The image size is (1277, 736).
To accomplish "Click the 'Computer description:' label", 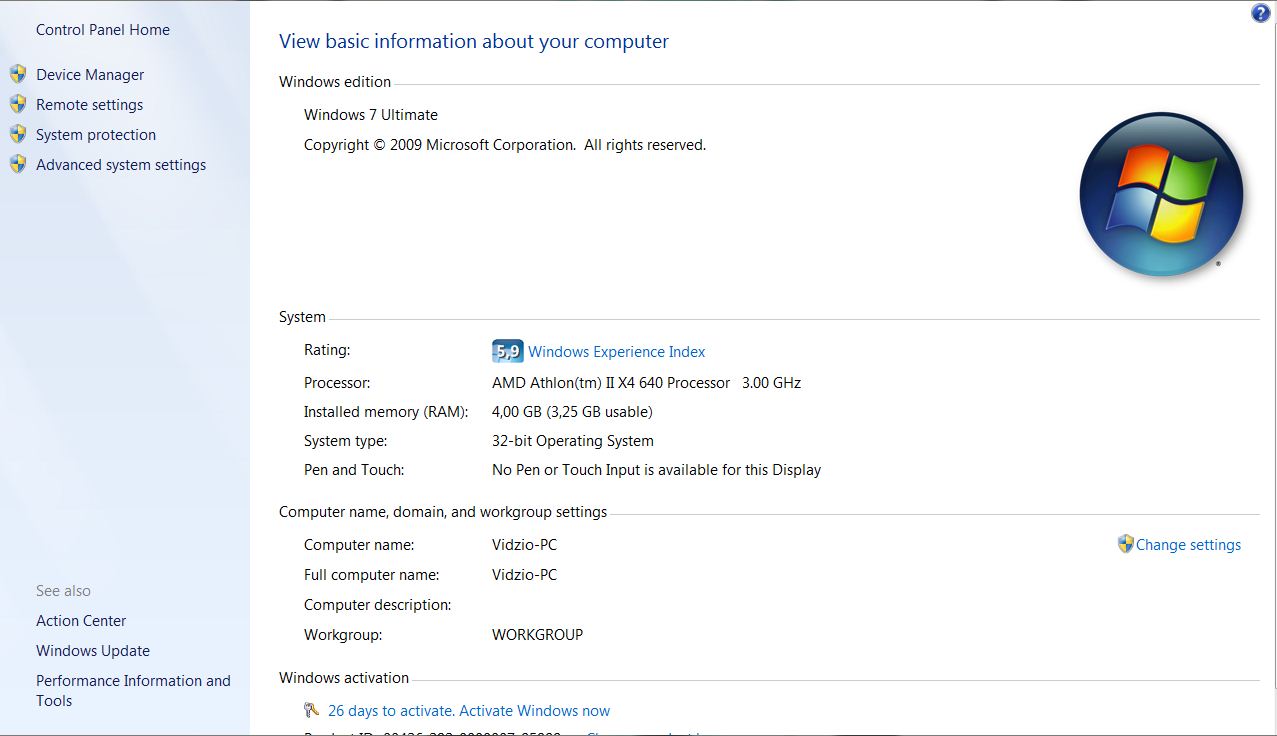I will click(x=377, y=605).
